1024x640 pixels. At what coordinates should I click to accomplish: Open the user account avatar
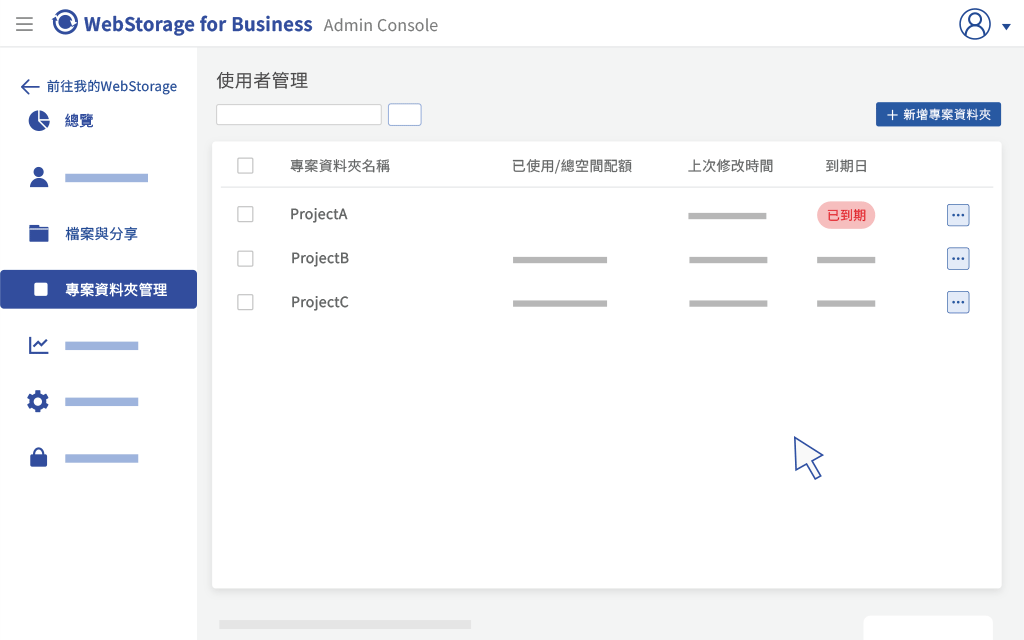coord(974,24)
